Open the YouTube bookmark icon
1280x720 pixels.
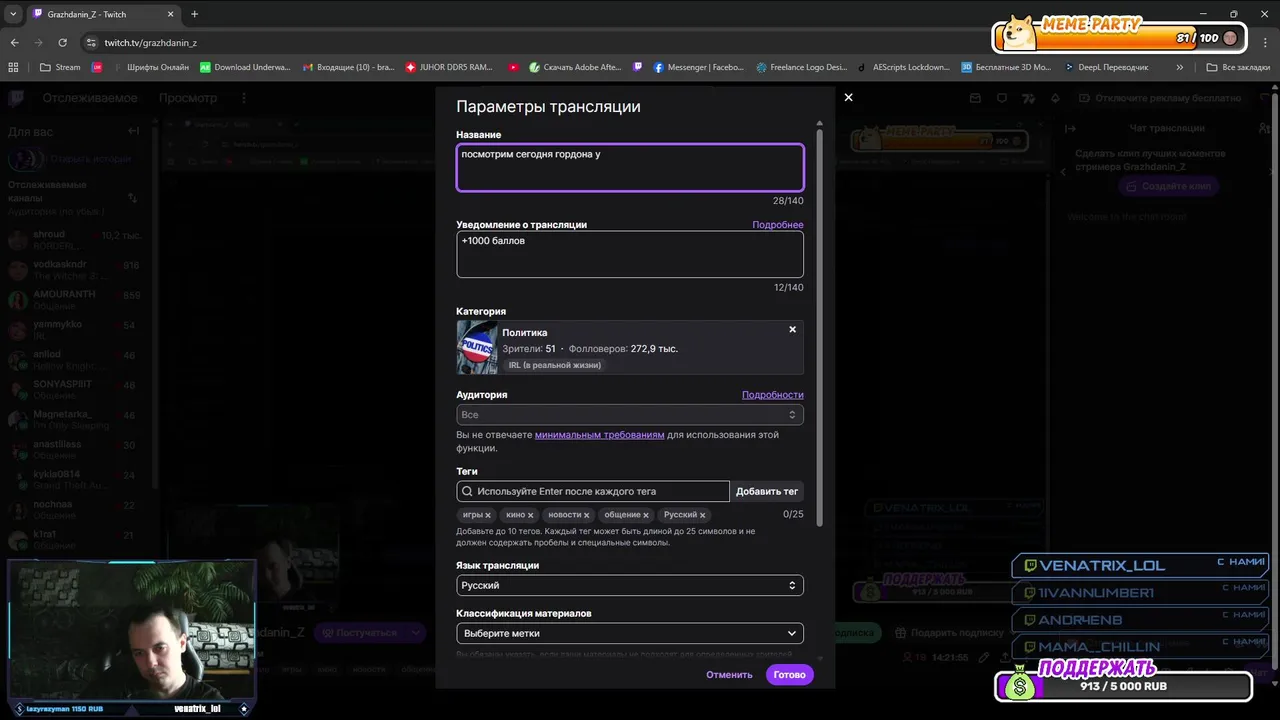click(513, 67)
